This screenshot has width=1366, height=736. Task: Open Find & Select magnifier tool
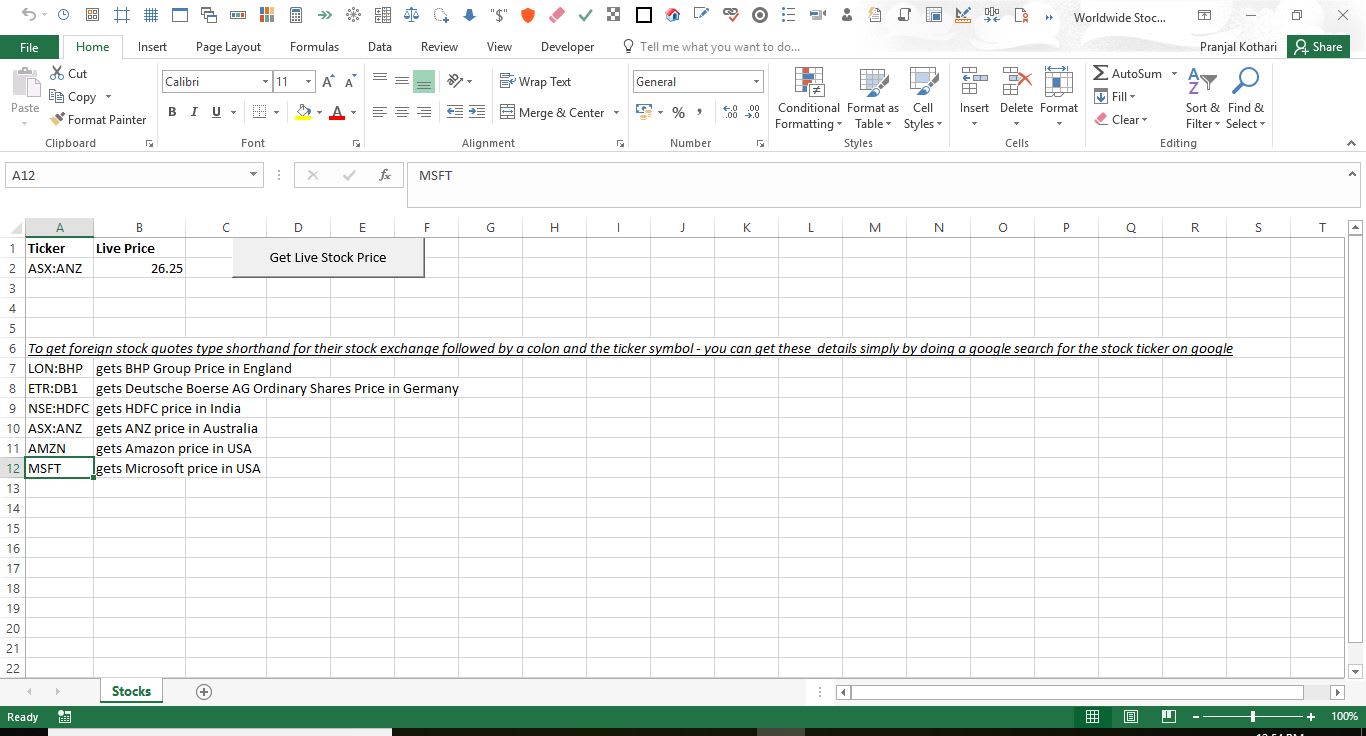click(1246, 84)
